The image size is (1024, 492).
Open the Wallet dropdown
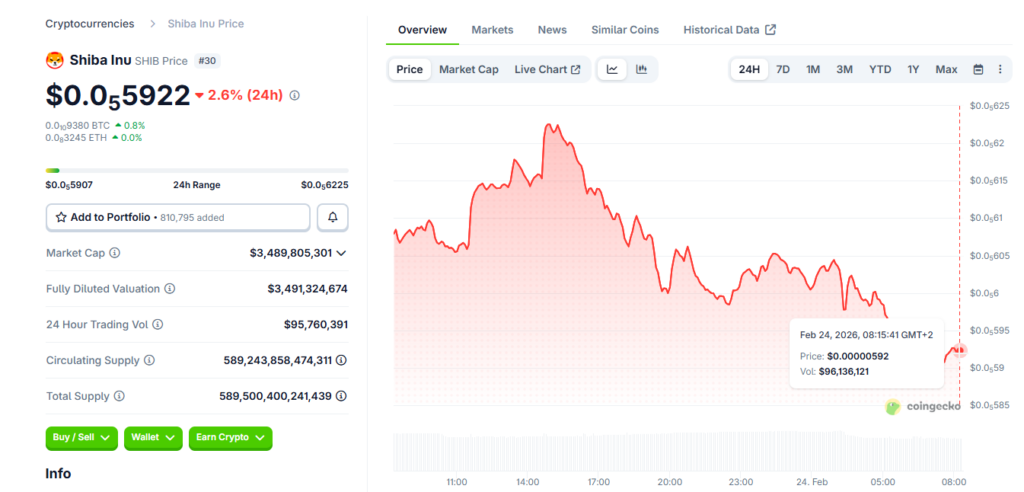[153, 438]
